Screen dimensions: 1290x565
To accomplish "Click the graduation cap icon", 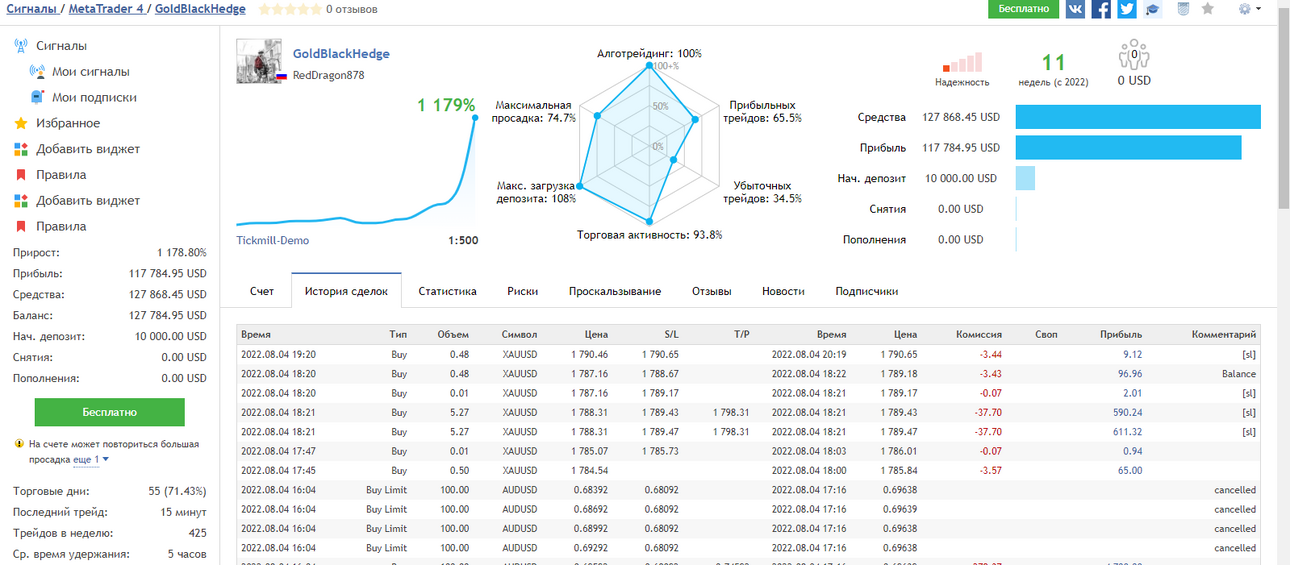I will 1153,9.
